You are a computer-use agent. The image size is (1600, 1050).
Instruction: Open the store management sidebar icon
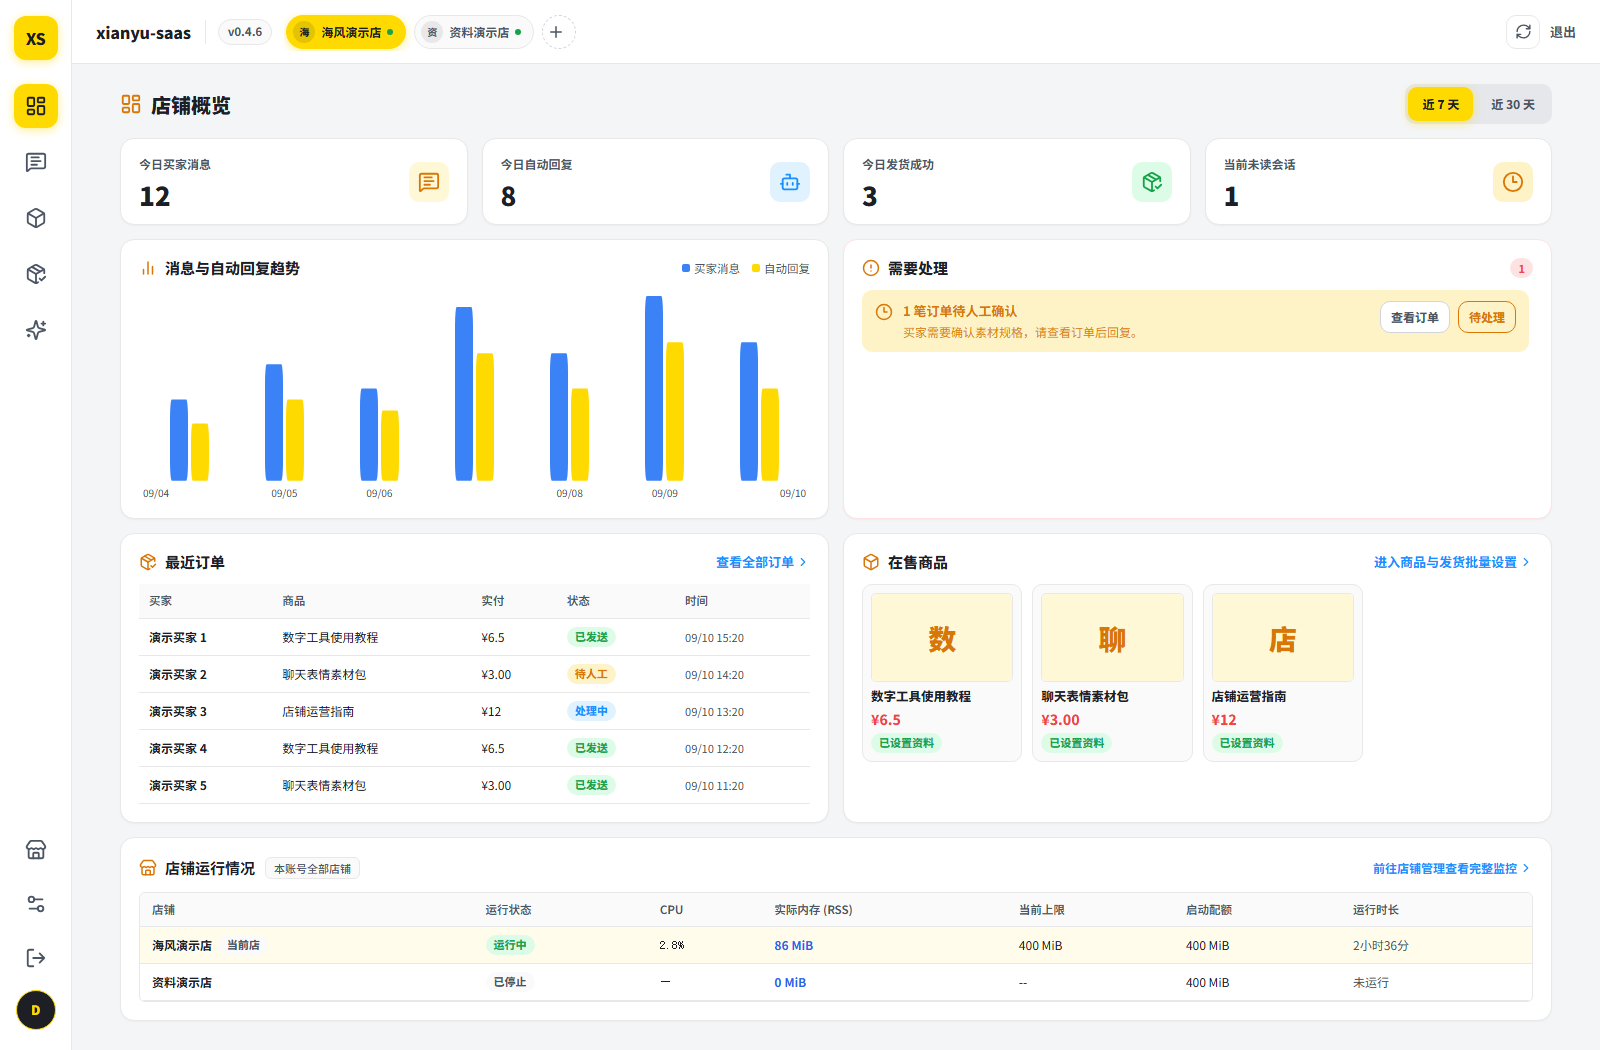coord(36,850)
